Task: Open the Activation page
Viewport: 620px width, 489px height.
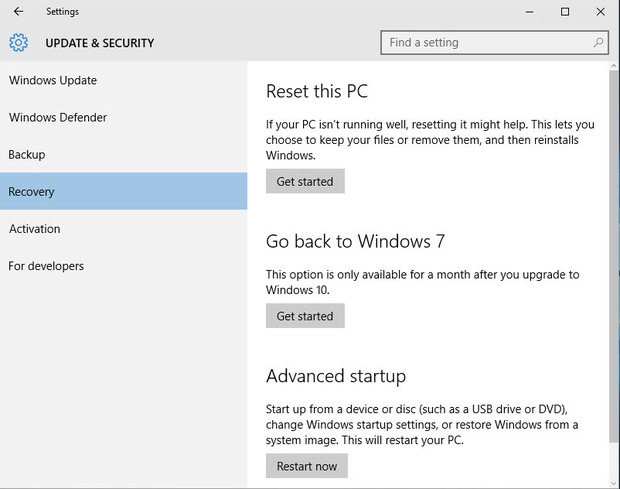Action: (35, 229)
